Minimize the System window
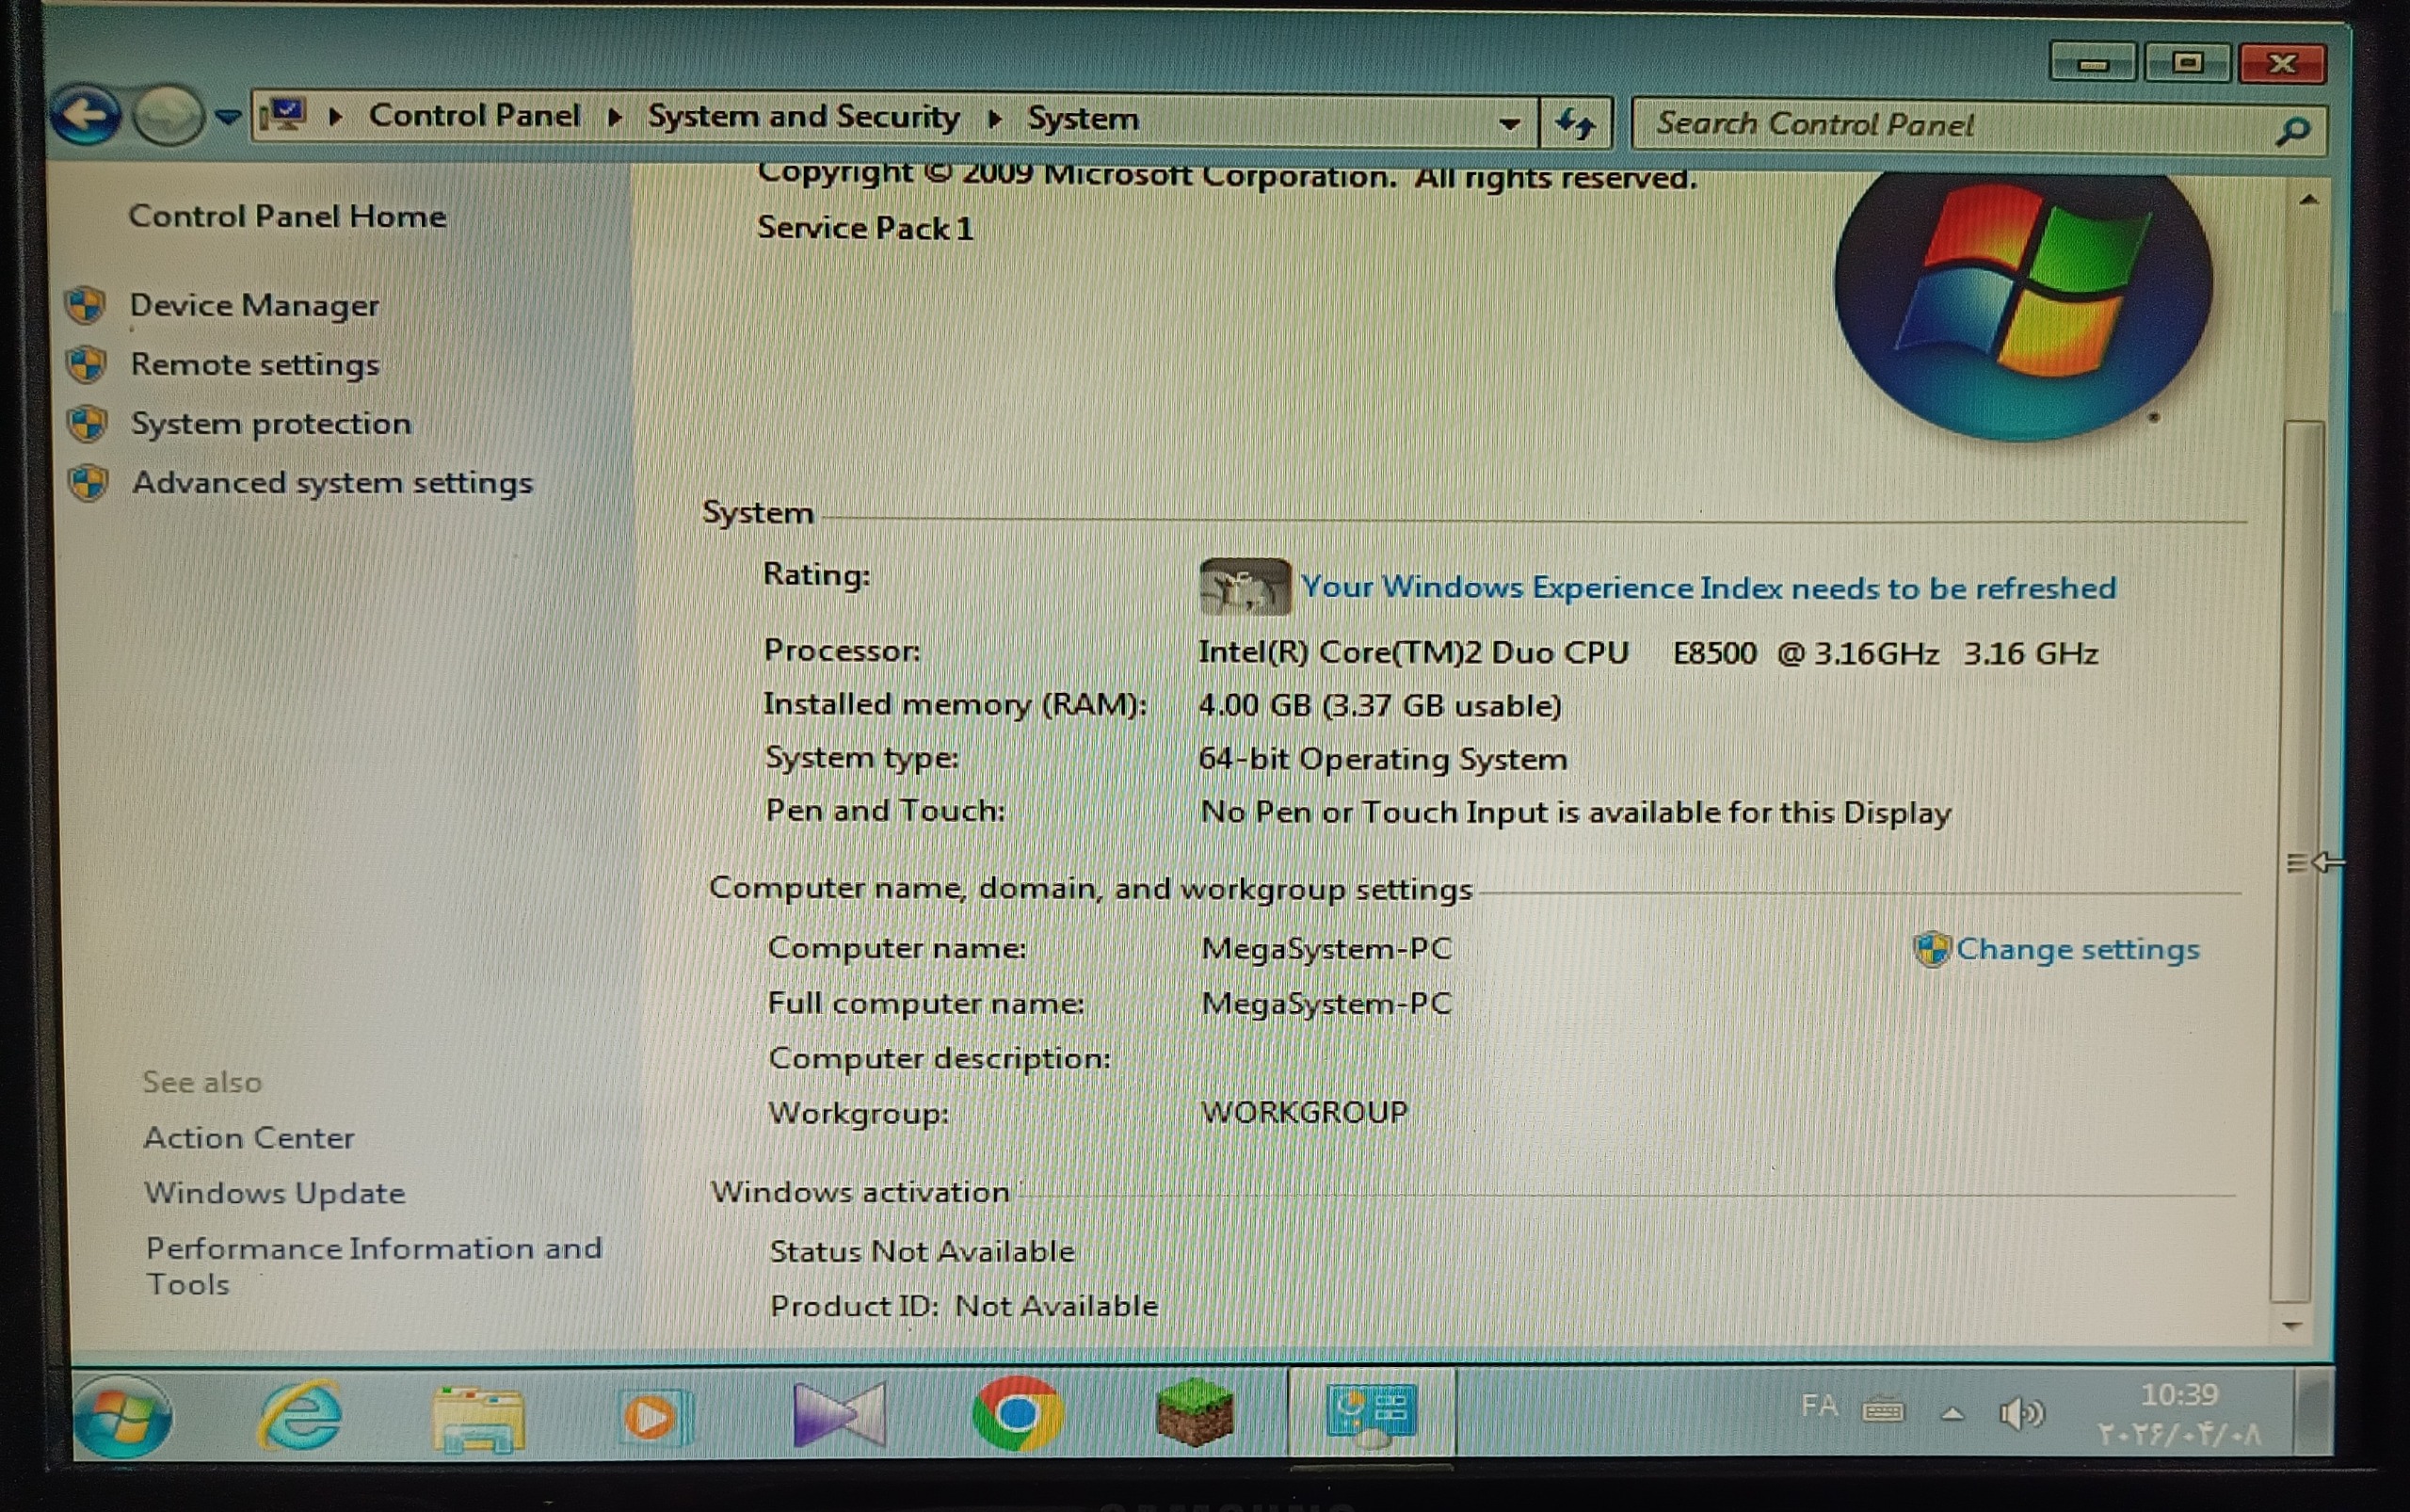 (2092, 63)
